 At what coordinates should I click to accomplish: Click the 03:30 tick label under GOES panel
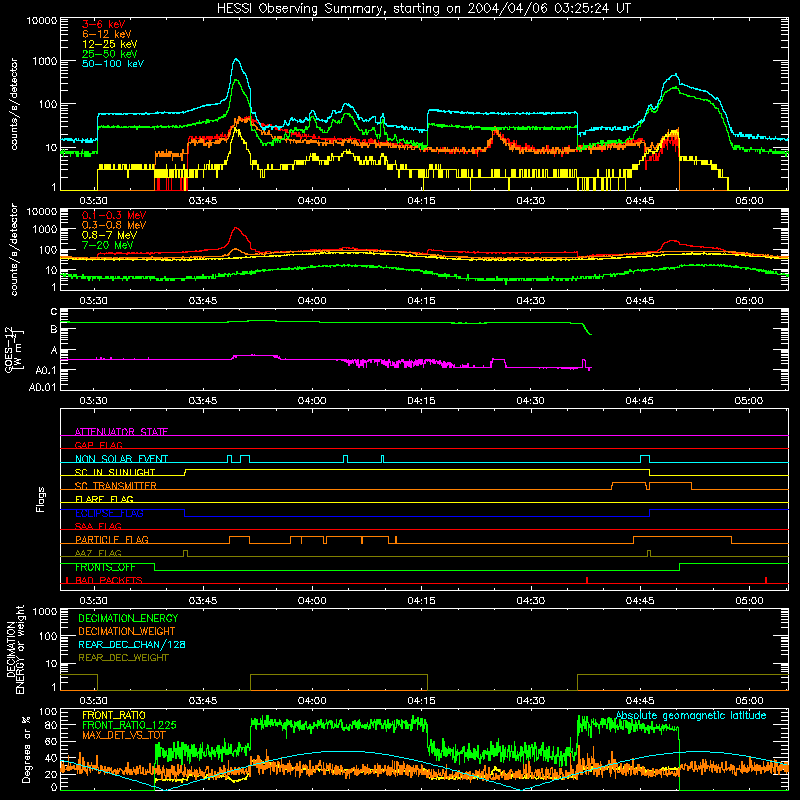point(93,401)
